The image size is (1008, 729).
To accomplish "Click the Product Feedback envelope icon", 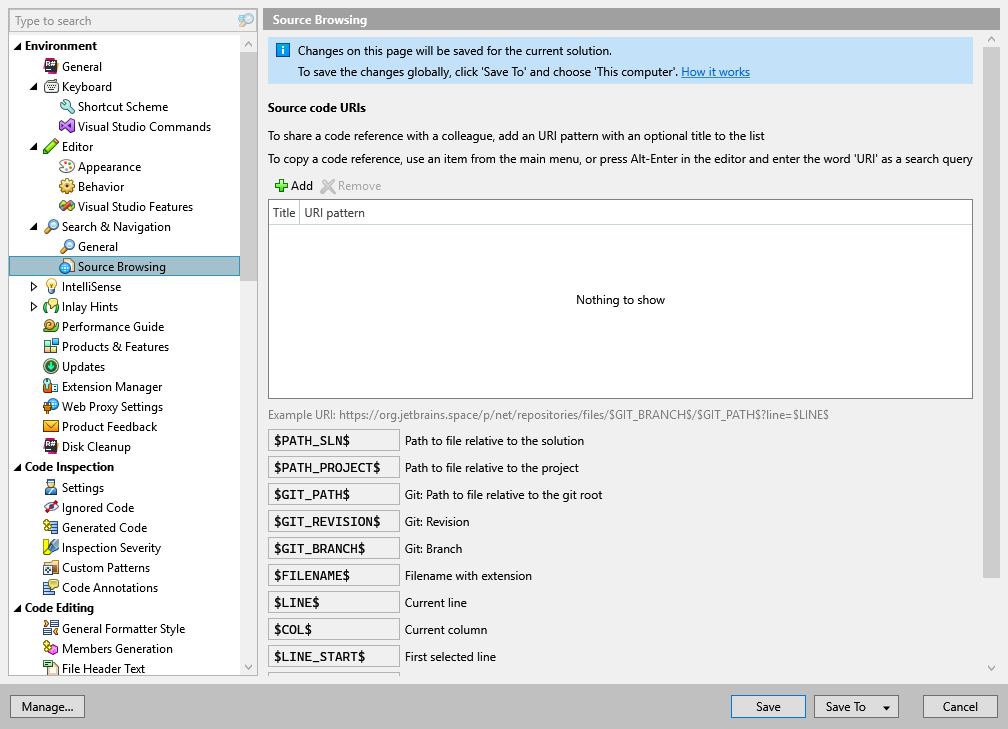I will coord(51,426).
